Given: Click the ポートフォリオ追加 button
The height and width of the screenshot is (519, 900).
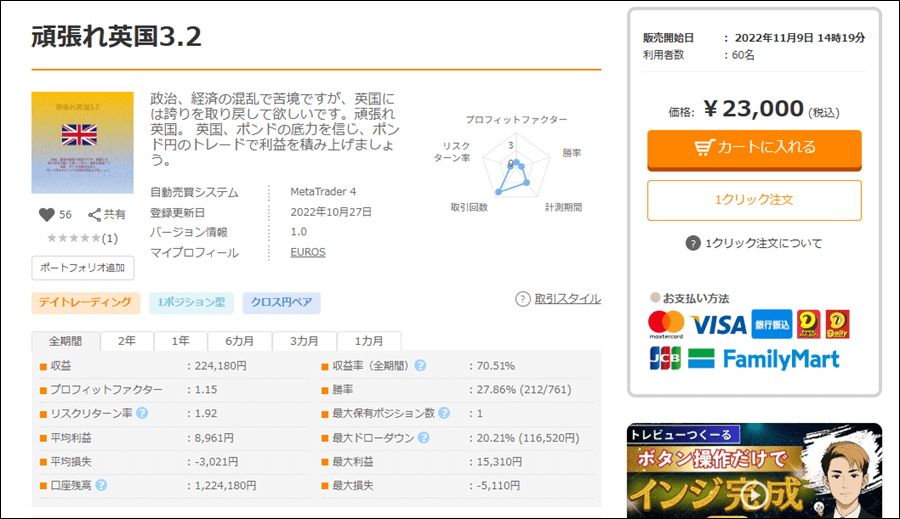Looking at the screenshot, I should (83, 267).
